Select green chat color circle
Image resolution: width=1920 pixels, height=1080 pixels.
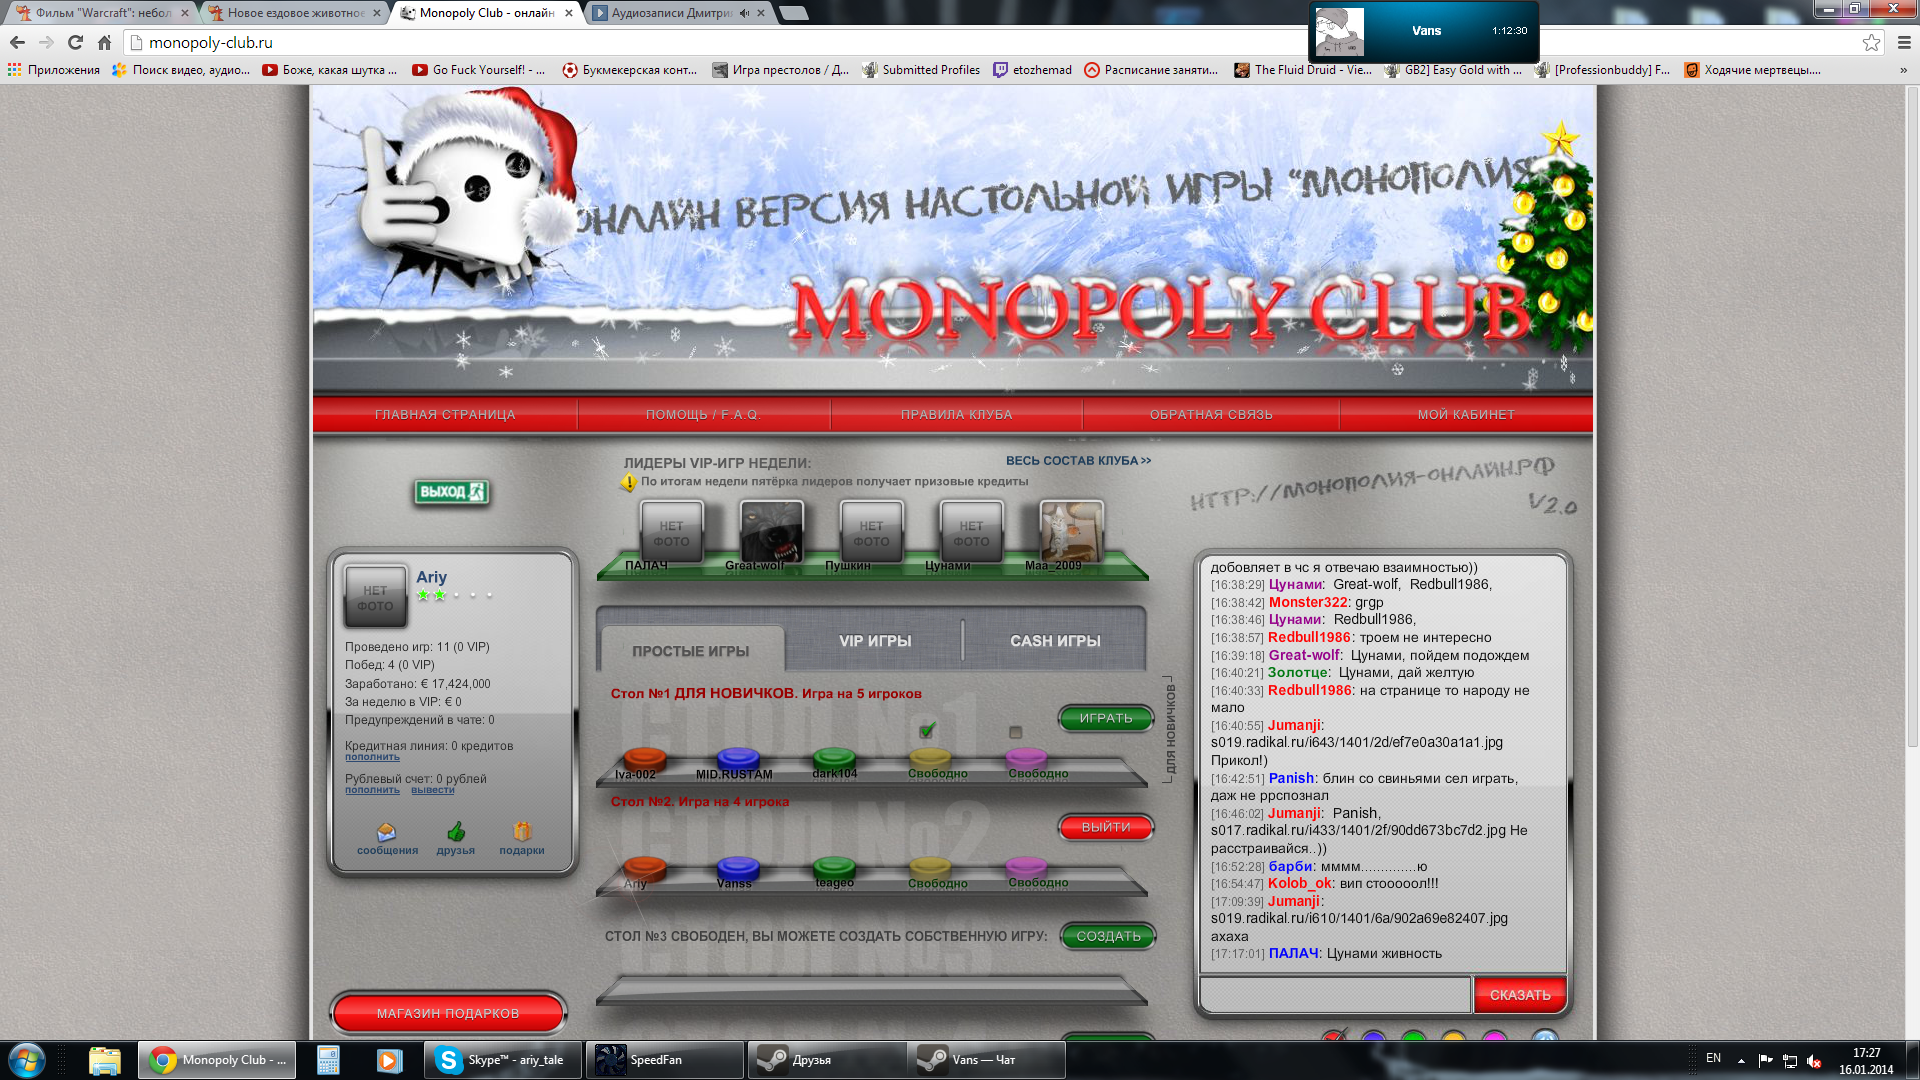coord(1413,1038)
